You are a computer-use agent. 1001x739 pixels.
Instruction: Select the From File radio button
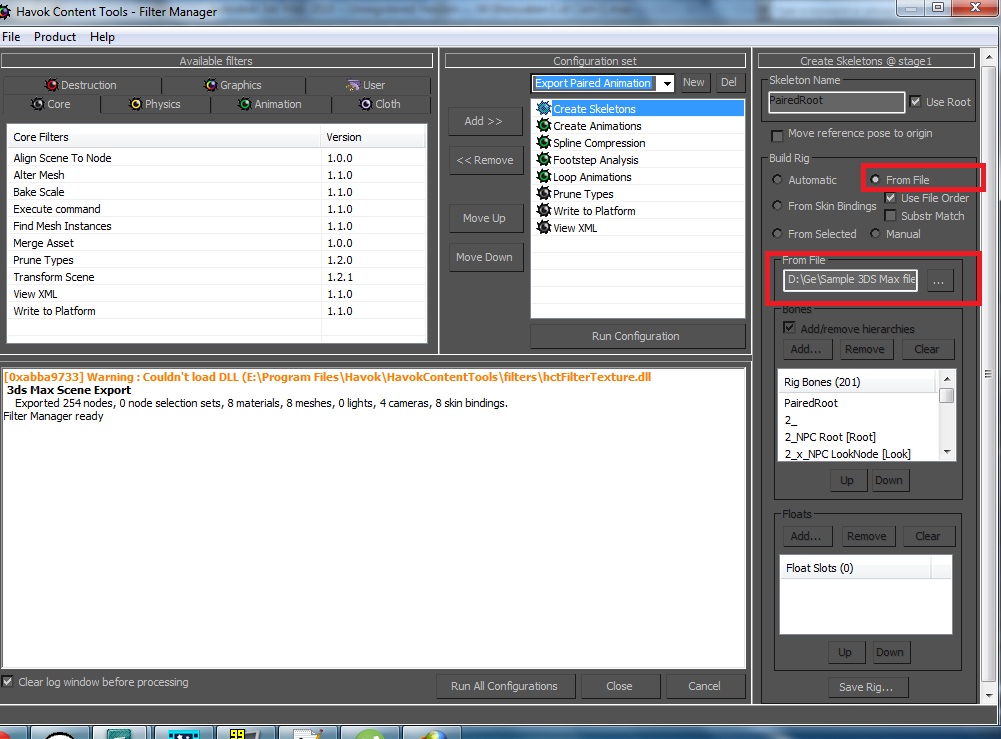(x=875, y=180)
